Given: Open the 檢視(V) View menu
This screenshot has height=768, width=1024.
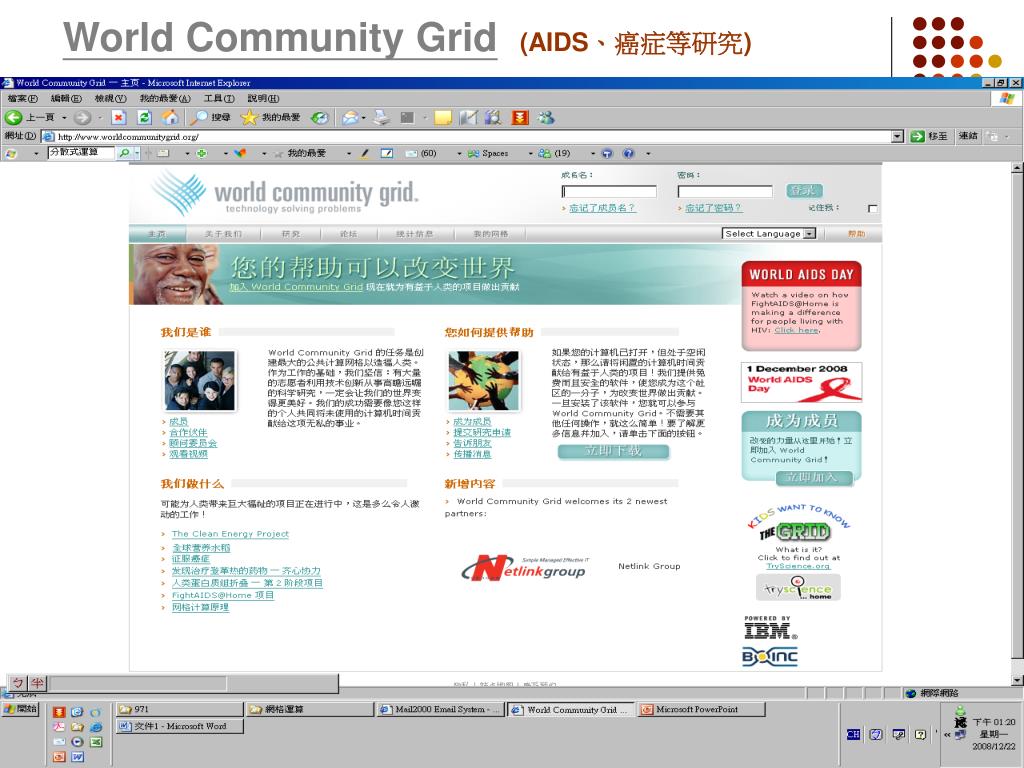Looking at the screenshot, I should click(x=110, y=98).
